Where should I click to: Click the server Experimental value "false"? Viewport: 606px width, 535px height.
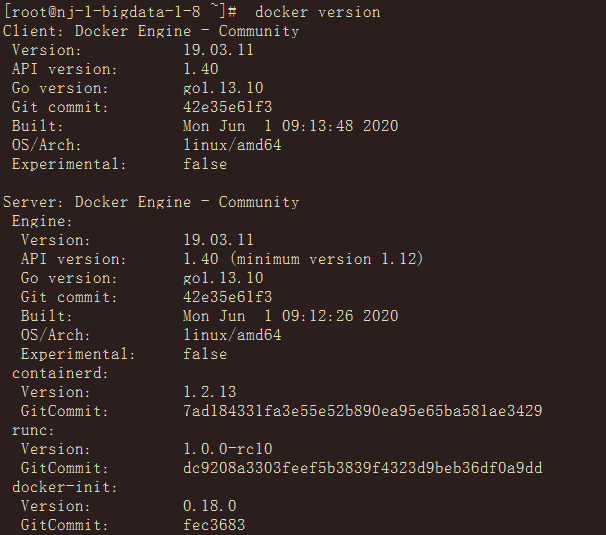click(205, 354)
